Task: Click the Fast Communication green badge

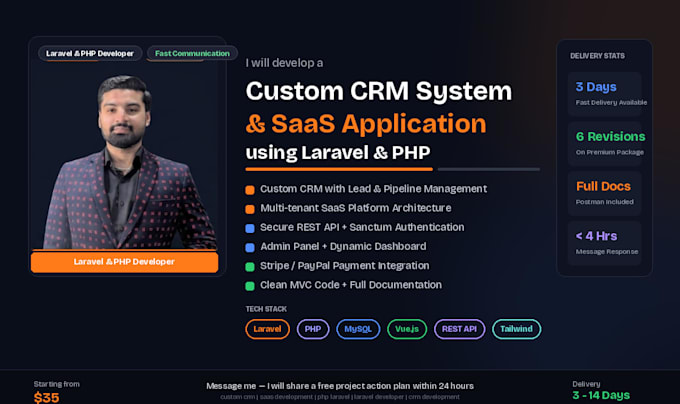Action: (192, 53)
